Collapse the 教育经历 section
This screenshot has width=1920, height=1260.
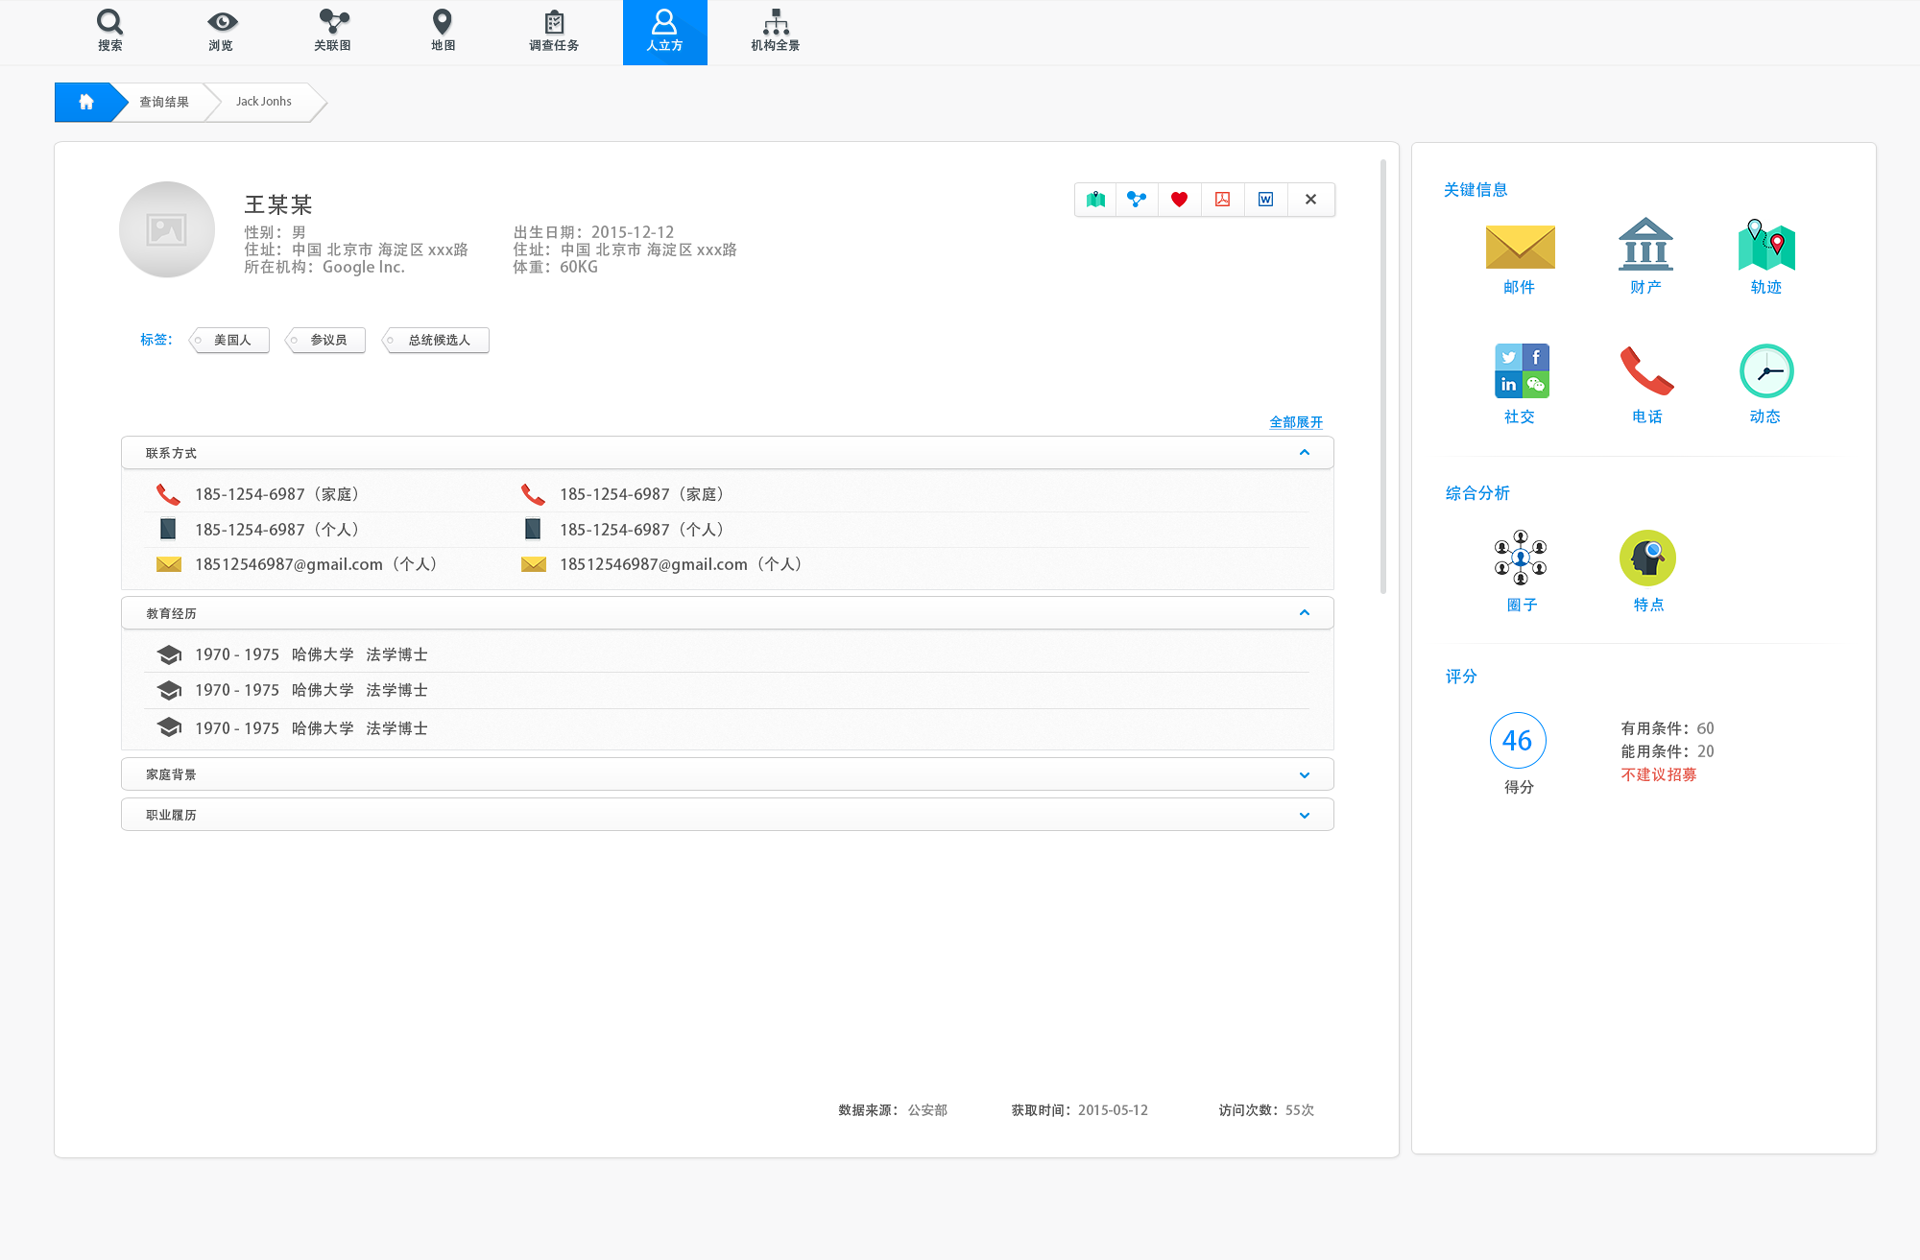pos(1304,613)
